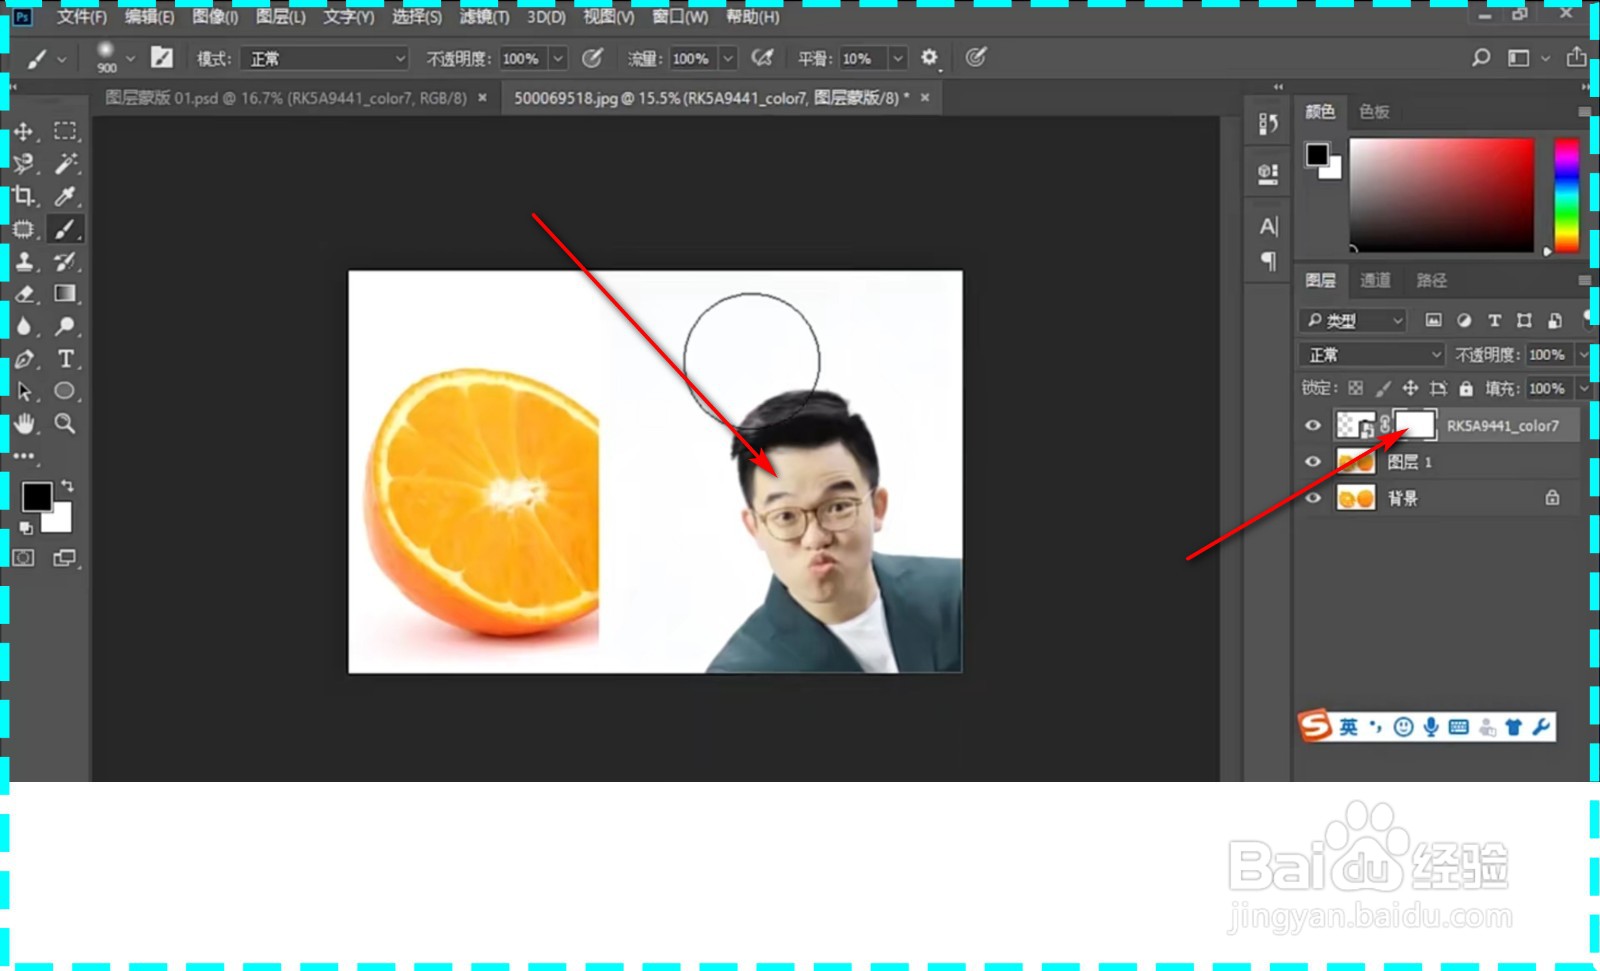
Task: Switch to the 图层蒙版 01.psd document tab
Action: [286, 98]
